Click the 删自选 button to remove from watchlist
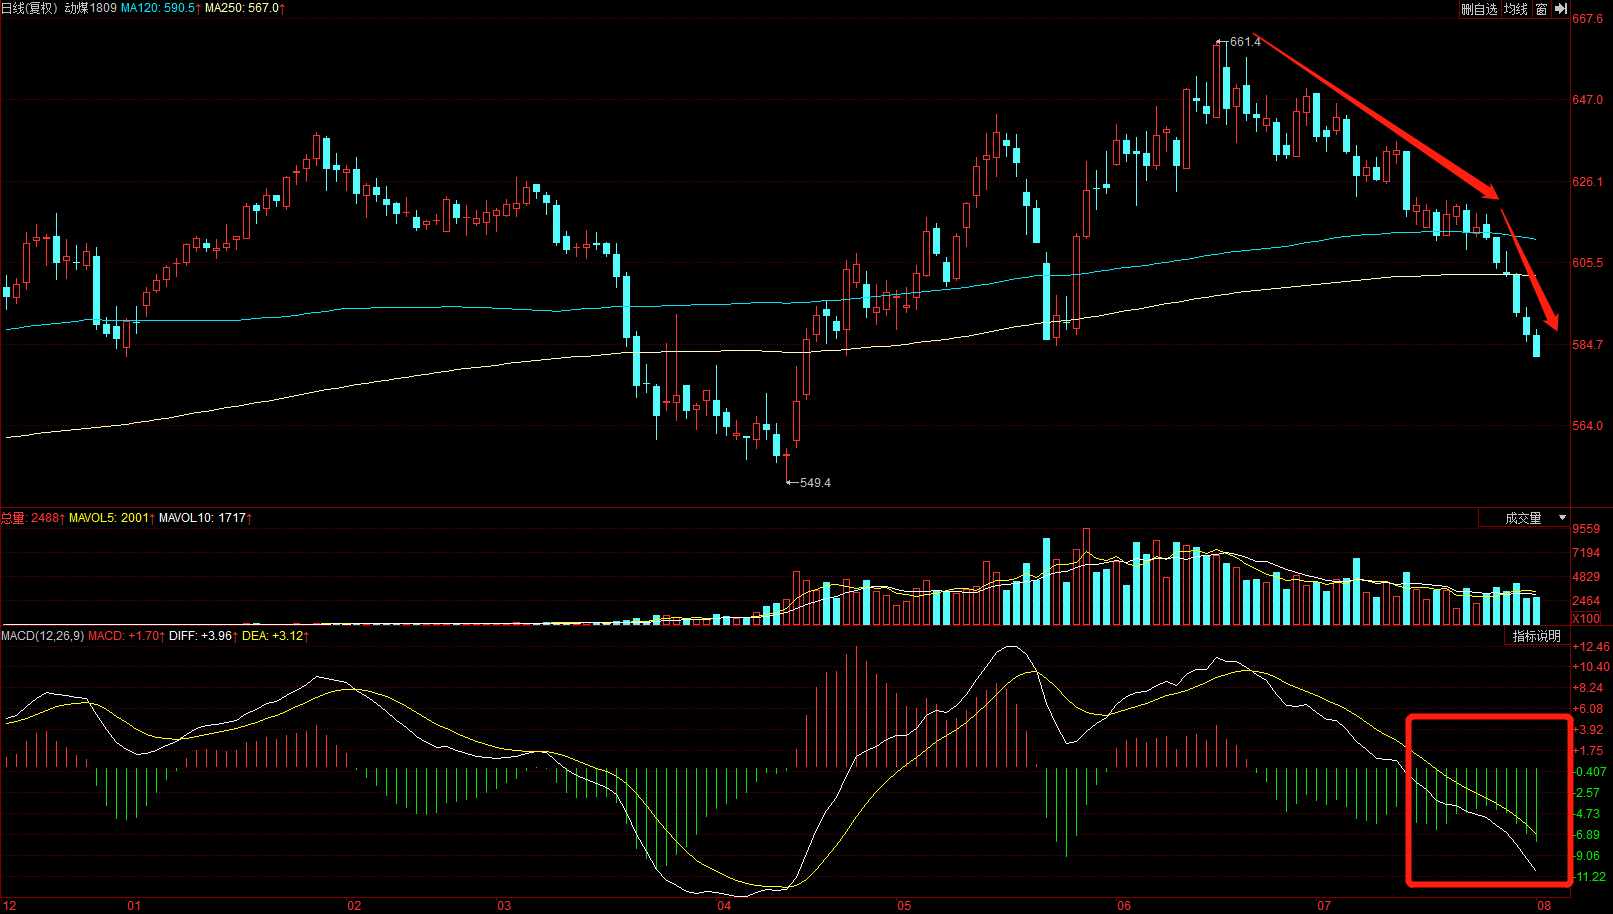This screenshot has height=914, width=1613. [1479, 9]
